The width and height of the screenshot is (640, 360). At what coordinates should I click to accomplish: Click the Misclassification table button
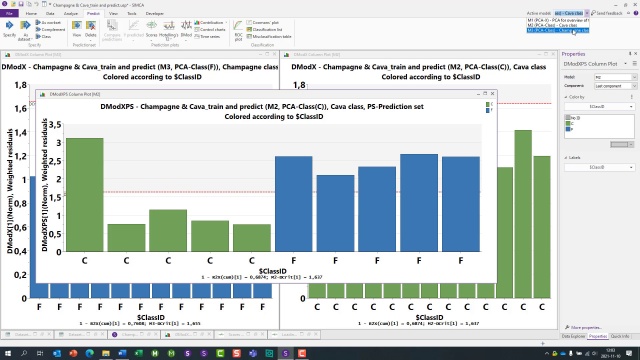(x=269, y=36)
